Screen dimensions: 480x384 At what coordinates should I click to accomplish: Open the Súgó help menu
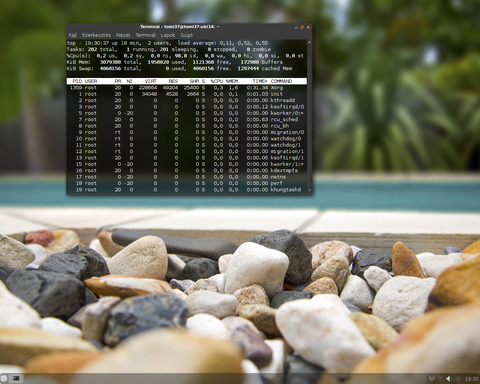pos(186,35)
